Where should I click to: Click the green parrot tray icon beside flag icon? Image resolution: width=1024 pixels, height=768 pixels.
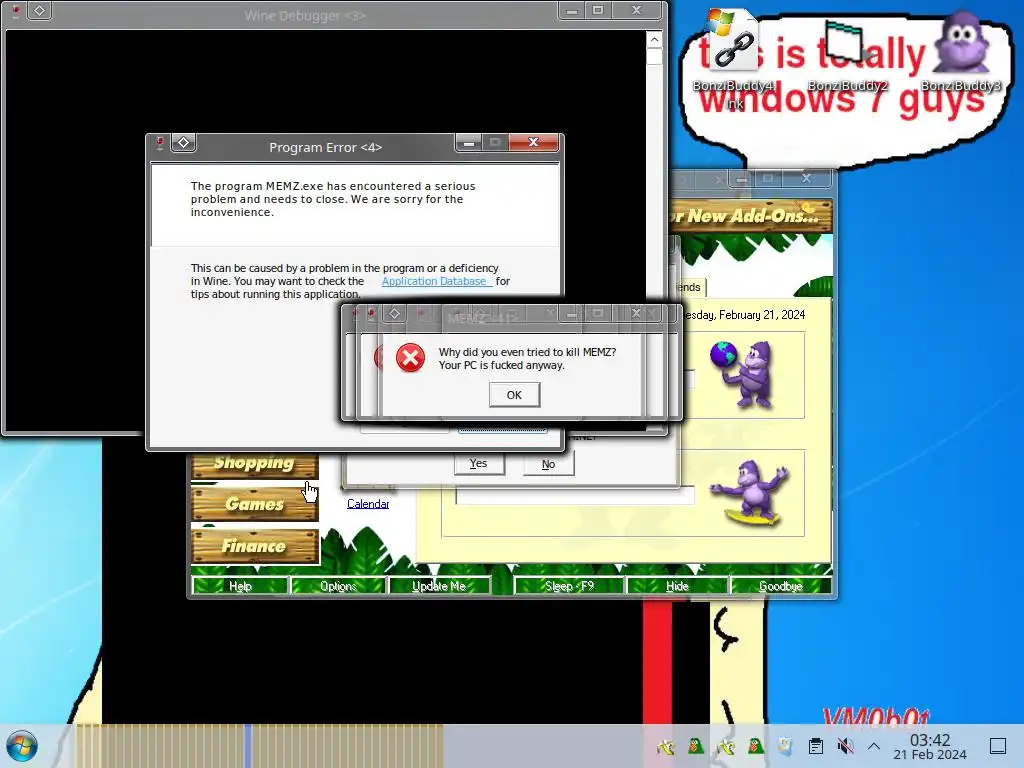[756, 746]
